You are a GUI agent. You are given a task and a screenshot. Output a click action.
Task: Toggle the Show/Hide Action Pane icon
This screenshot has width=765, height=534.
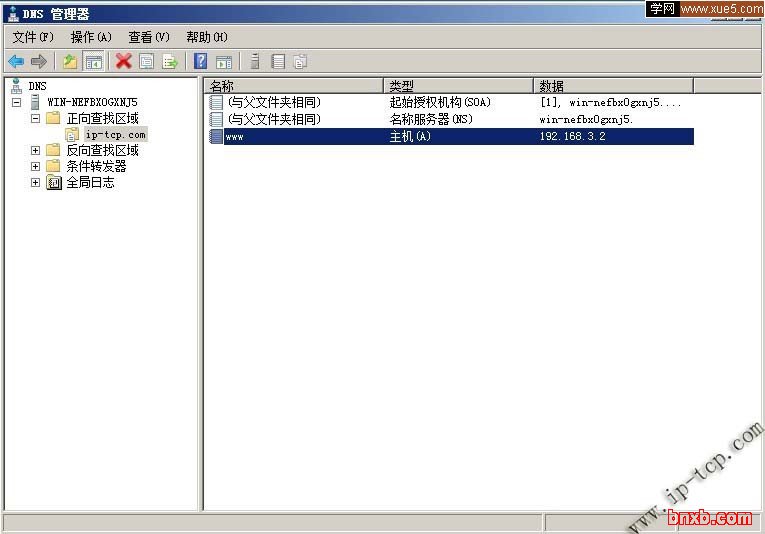[x=224, y=61]
